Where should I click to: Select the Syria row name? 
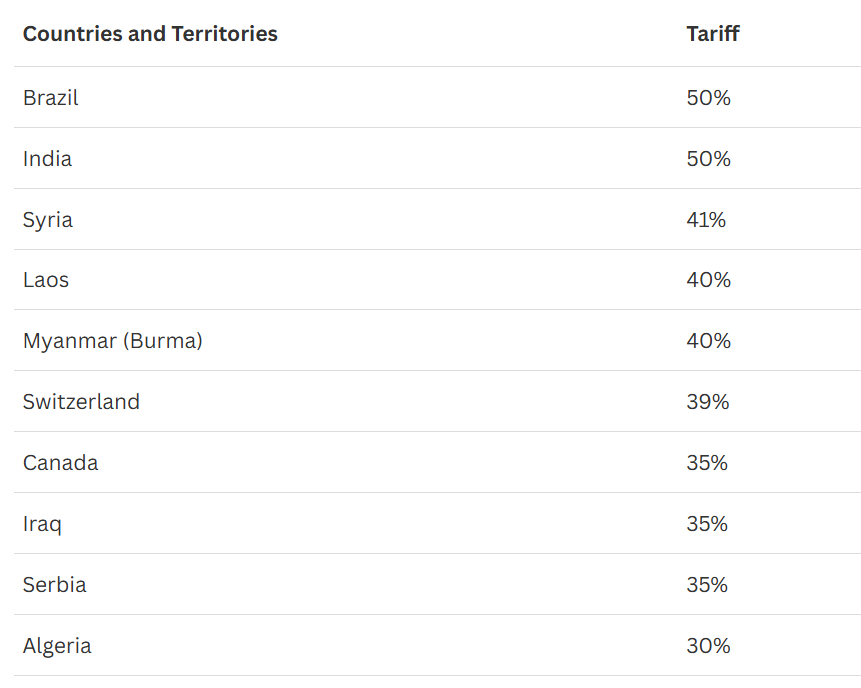pyautogui.click(x=48, y=221)
